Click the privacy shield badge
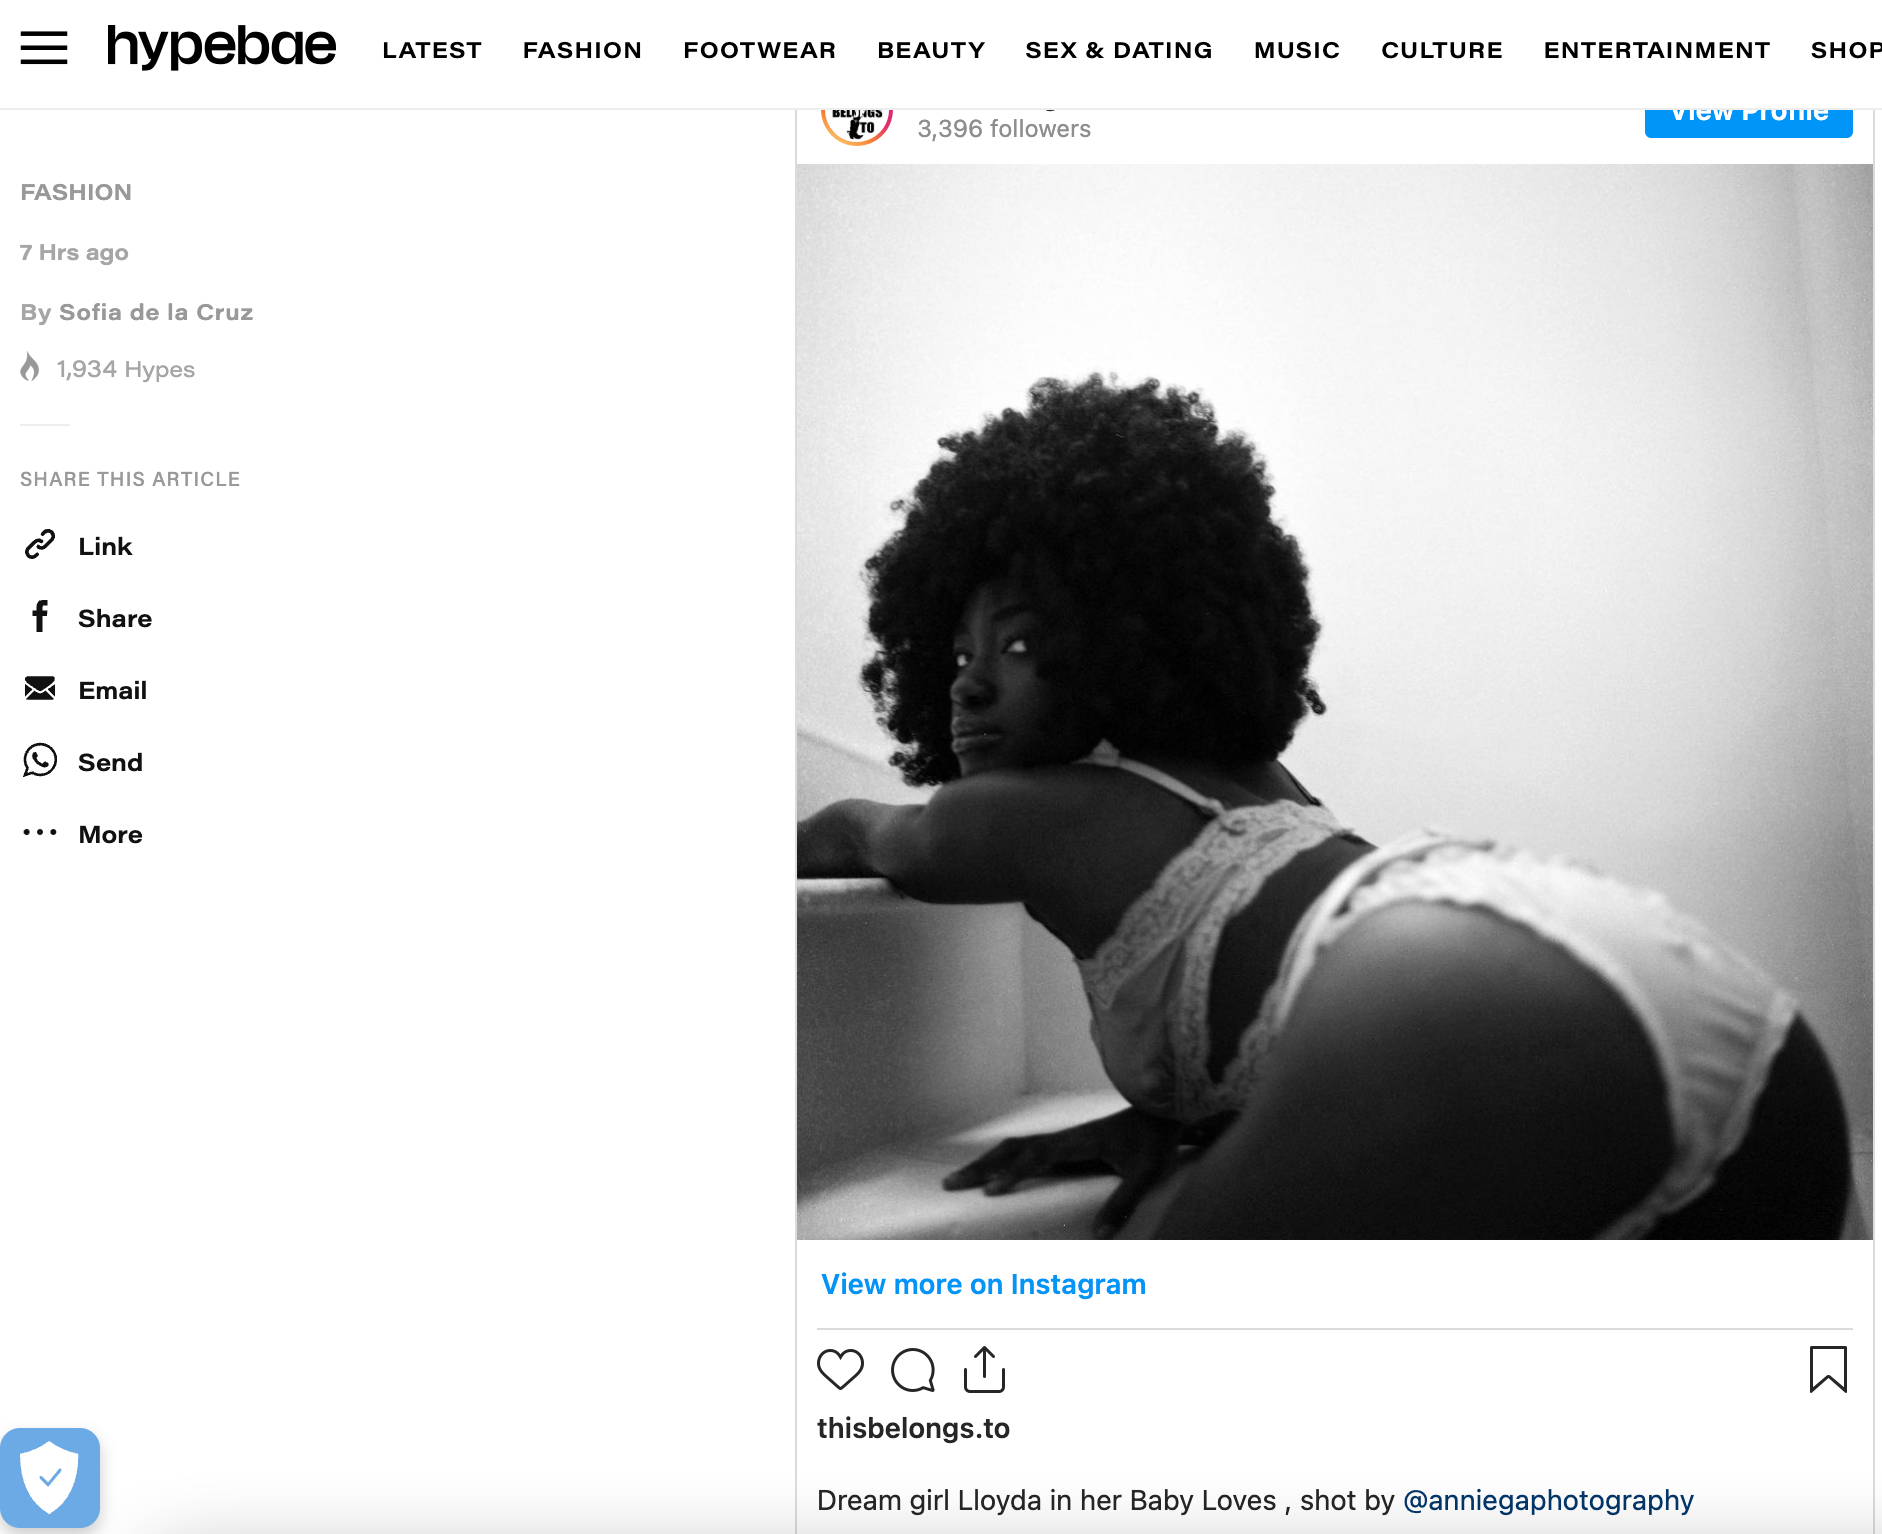1882x1534 pixels. click(x=50, y=1478)
